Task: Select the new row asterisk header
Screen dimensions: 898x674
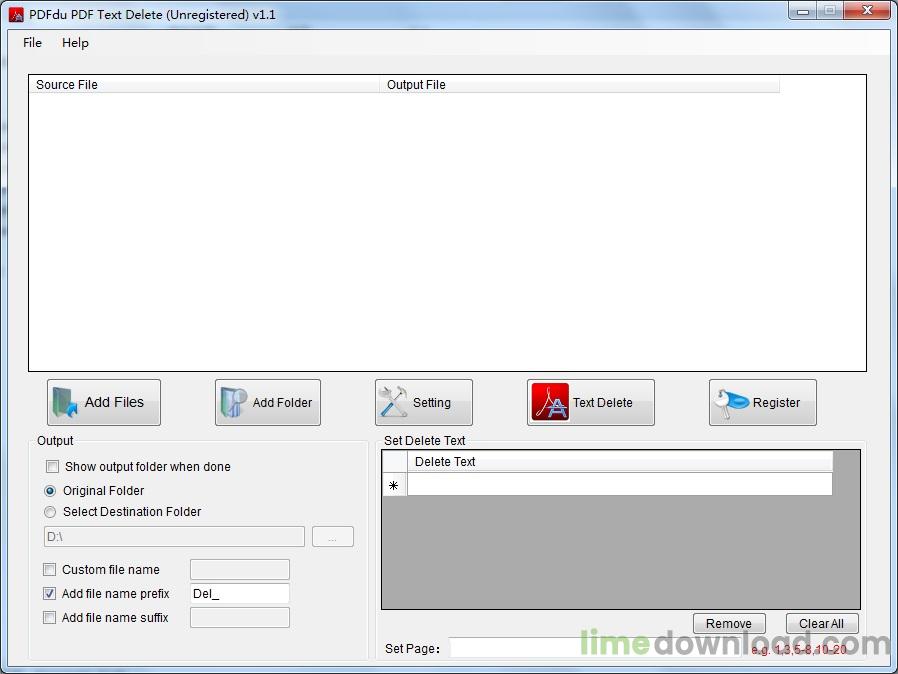Action: [394, 485]
